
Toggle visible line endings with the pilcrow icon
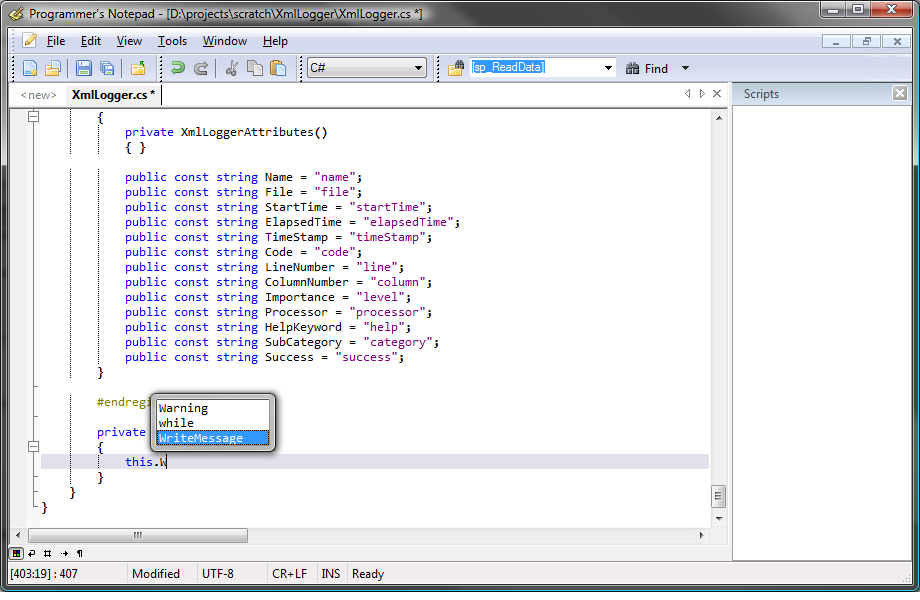tap(79, 553)
